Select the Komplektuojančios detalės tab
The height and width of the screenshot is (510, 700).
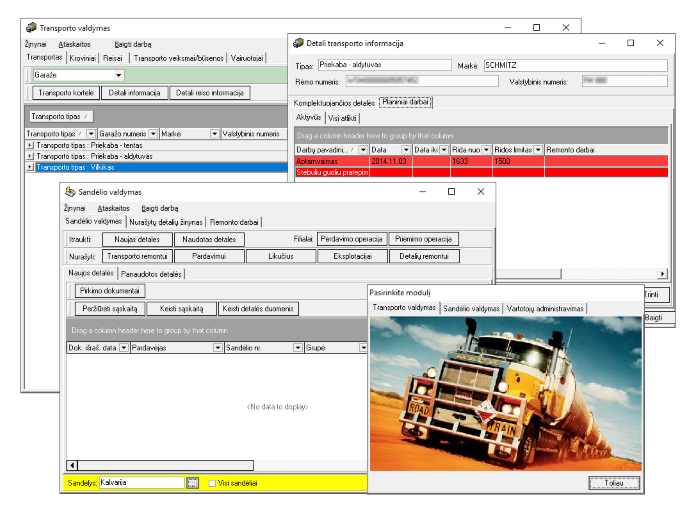(334, 103)
